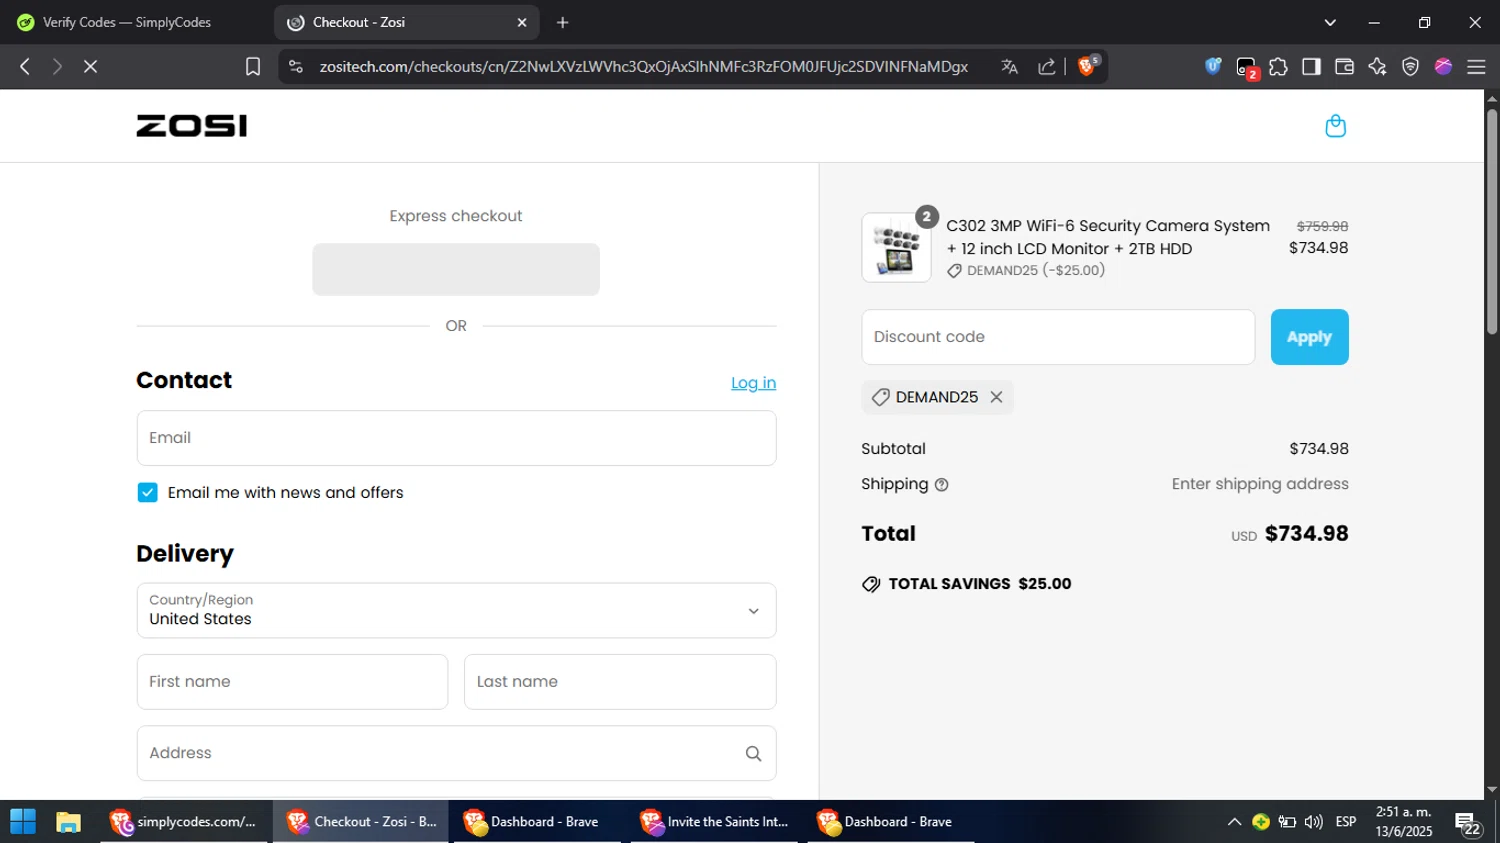Image resolution: width=1500 pixels, height=843 pixels.
Task: Click TOTAL SAVINGS $25.00 text
Action: [x=980, y=584]
